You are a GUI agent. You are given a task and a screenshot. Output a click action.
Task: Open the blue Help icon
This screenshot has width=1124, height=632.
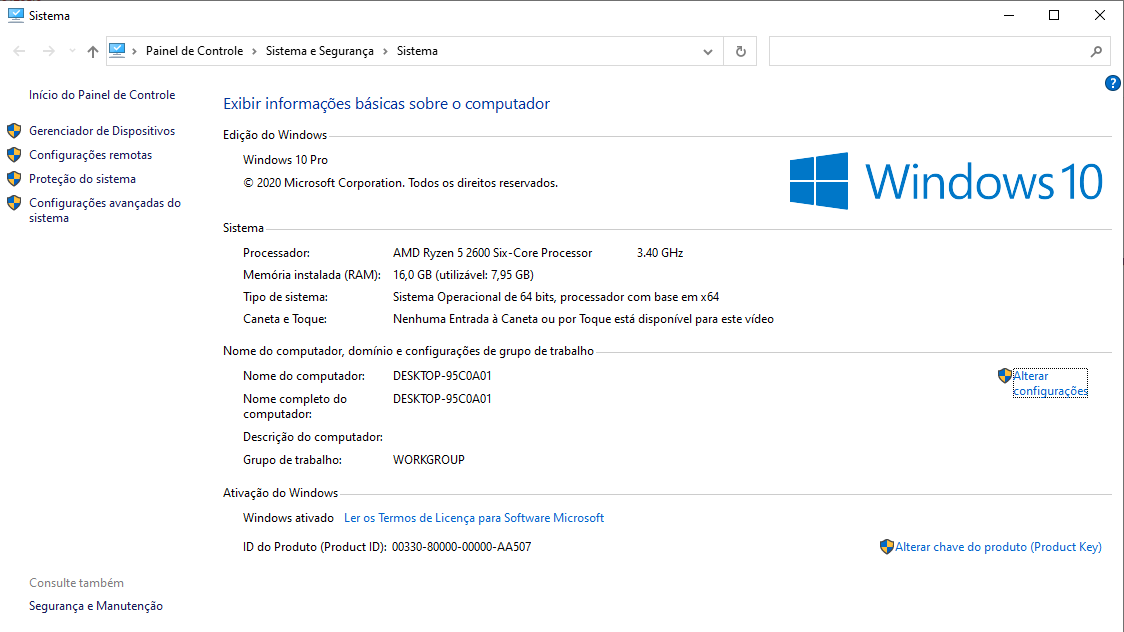pyautogui.click(x=1112, y=83)
